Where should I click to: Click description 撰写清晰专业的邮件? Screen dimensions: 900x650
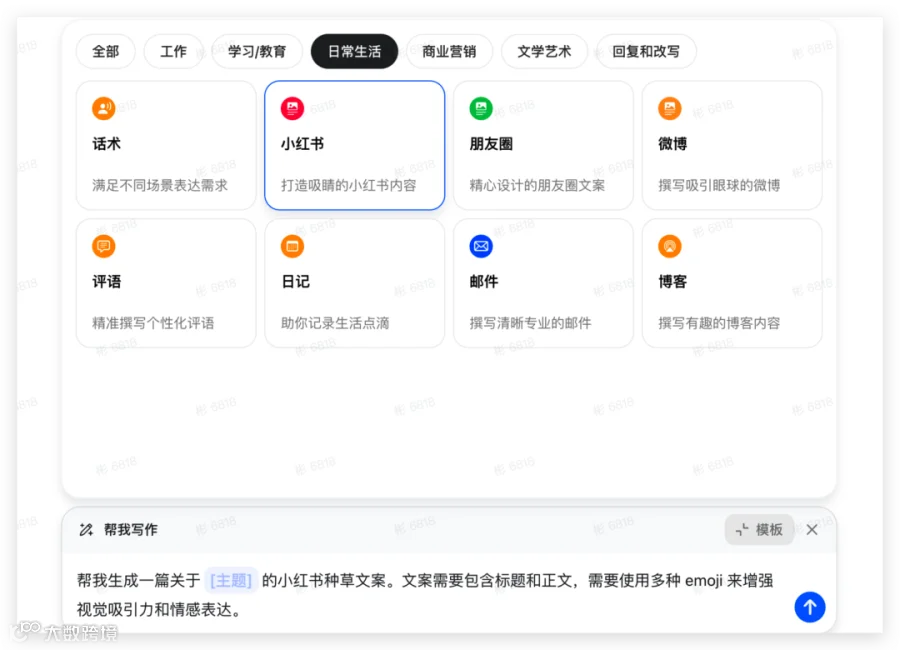[x=530, y=323]
